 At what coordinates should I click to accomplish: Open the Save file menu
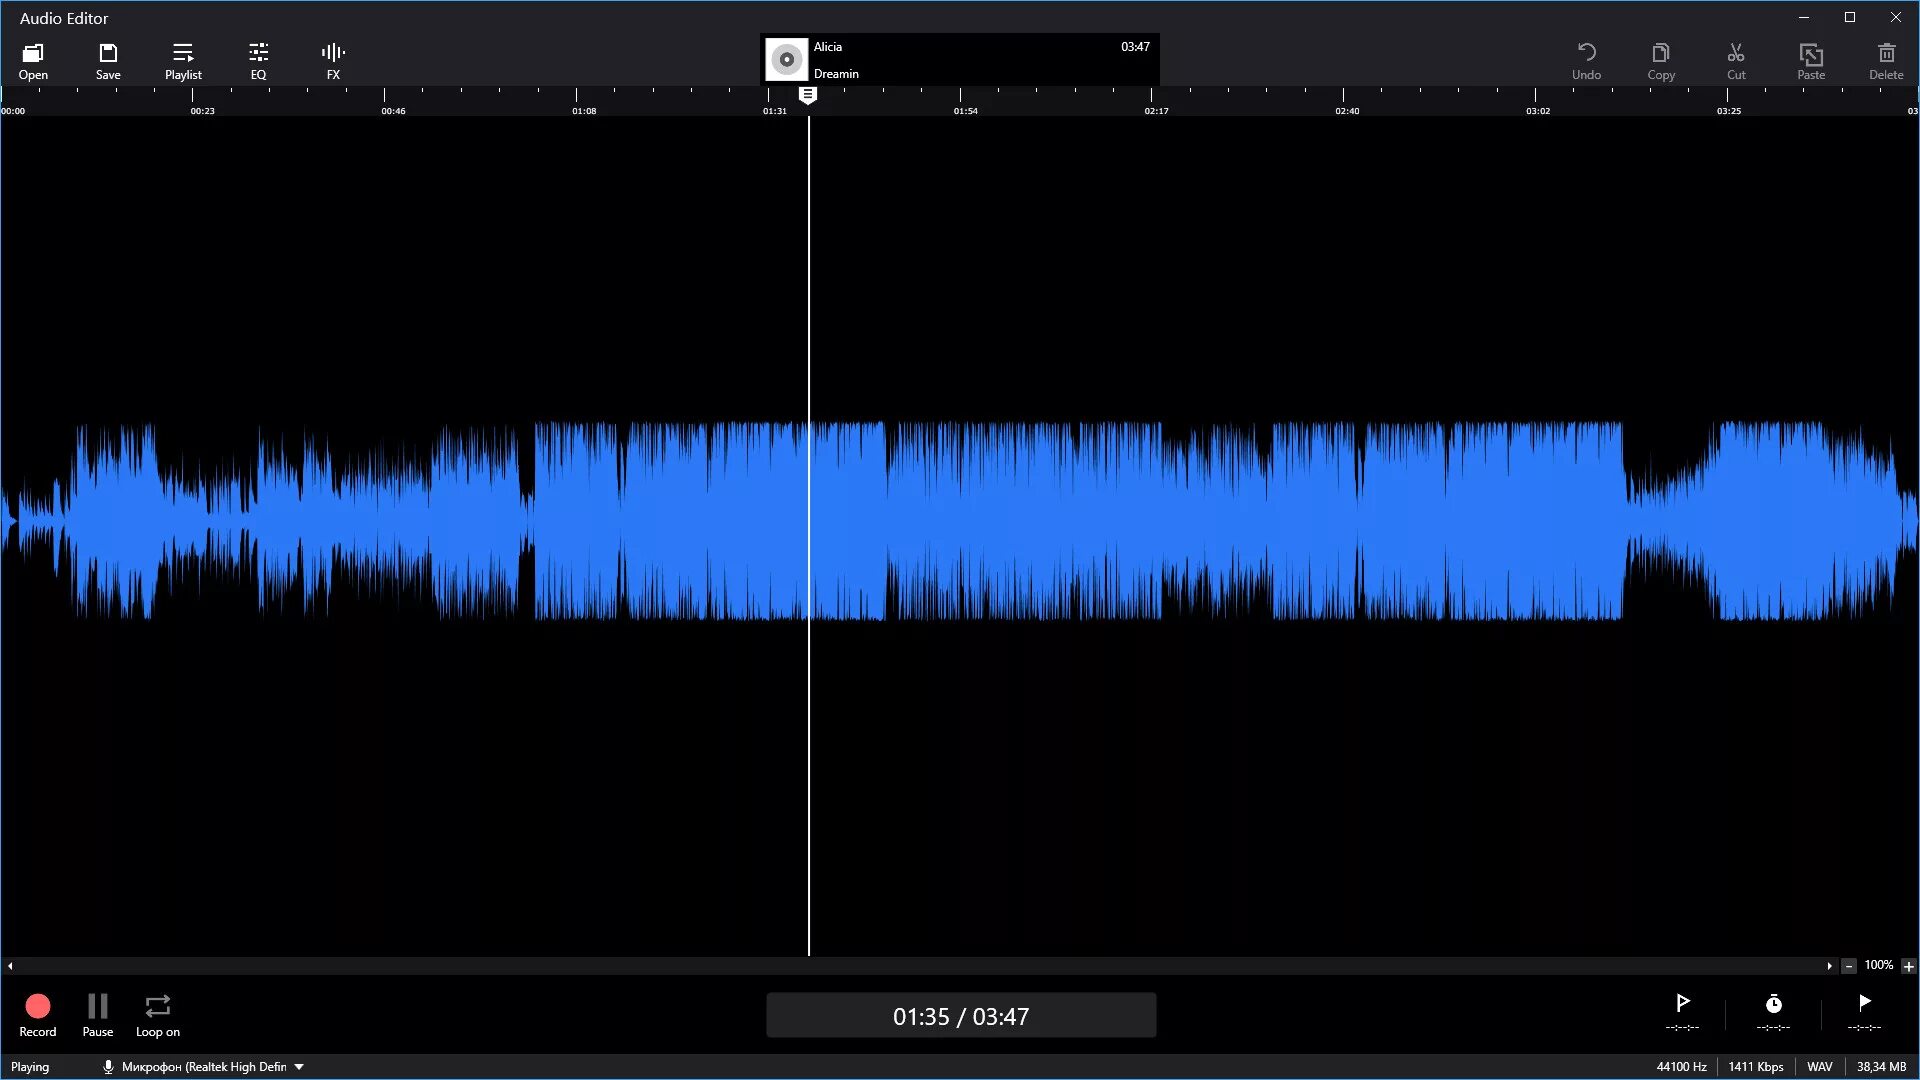tap(108, 59)
